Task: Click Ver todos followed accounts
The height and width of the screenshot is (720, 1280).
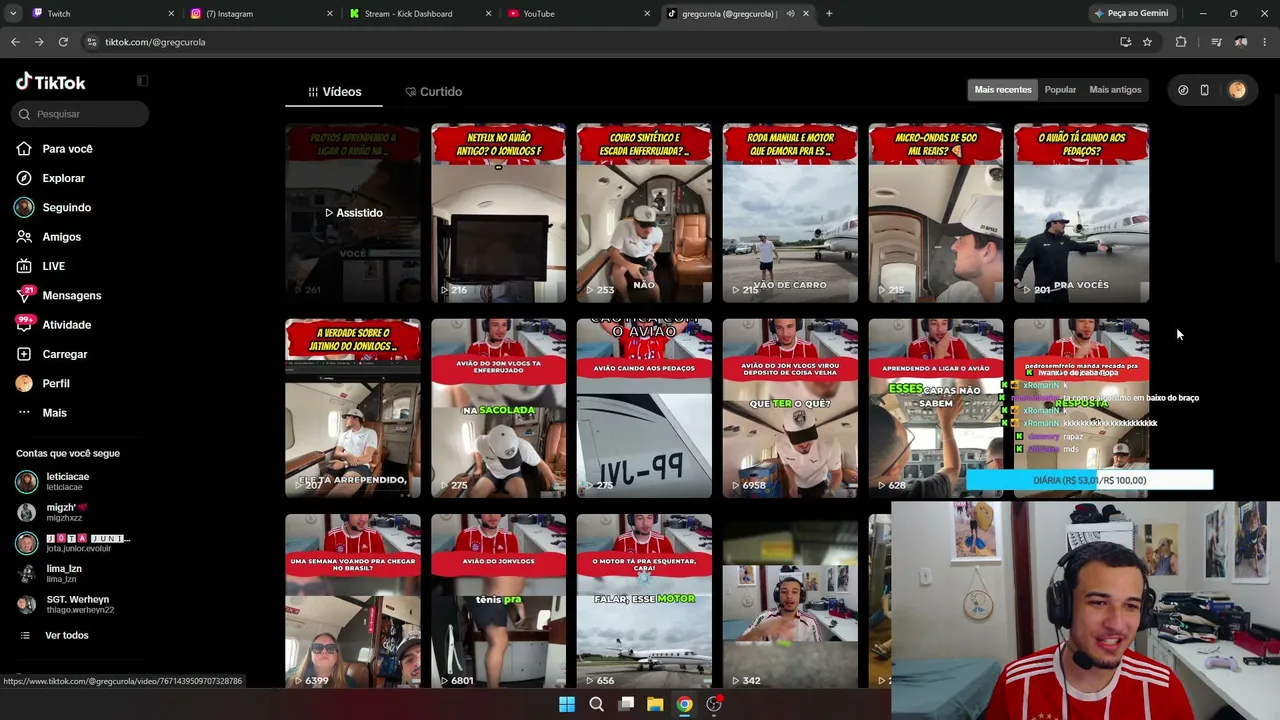Action: (x=66, y=635)
